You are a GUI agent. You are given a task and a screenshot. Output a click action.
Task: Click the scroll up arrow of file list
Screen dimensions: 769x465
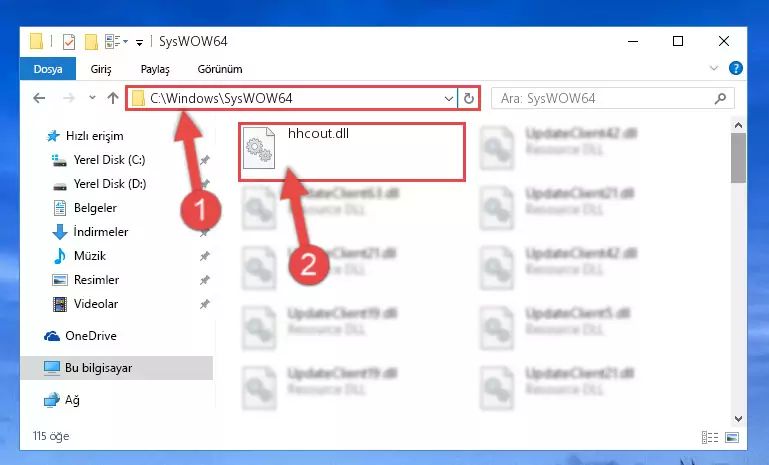(738, 126)
